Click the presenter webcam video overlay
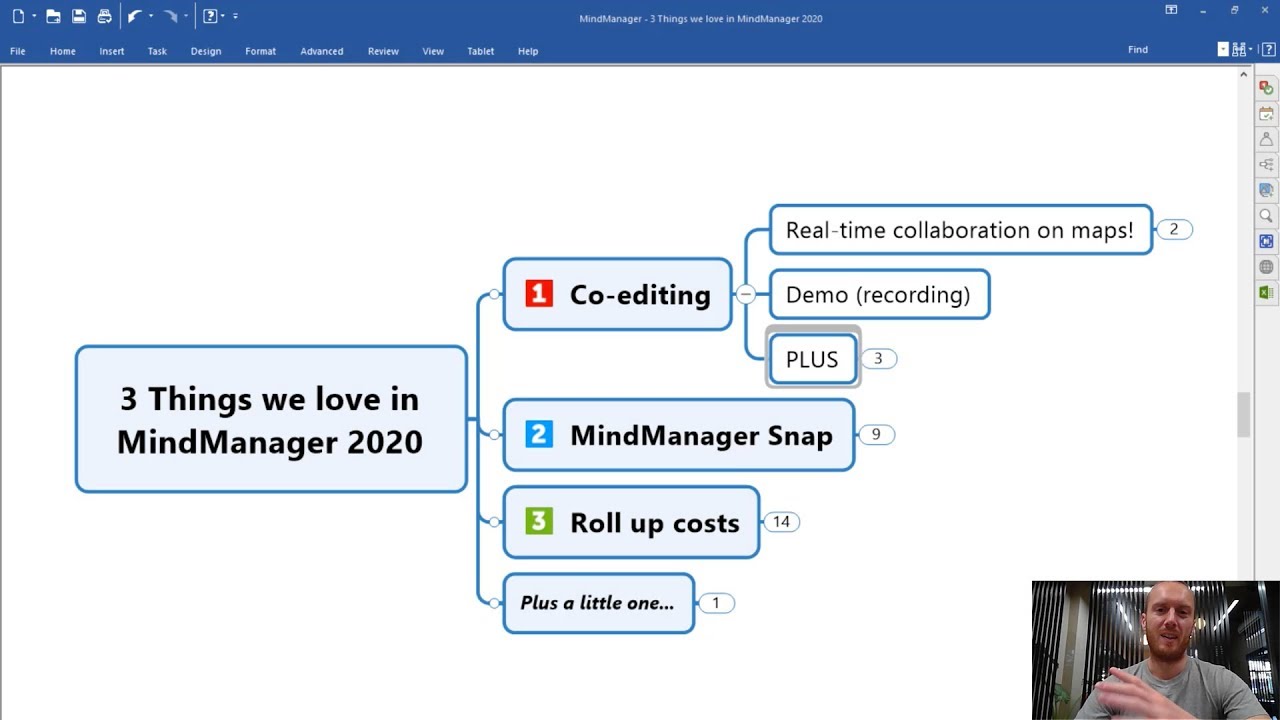This screenshot has height=720, width=1280. tap(1156, 650)
